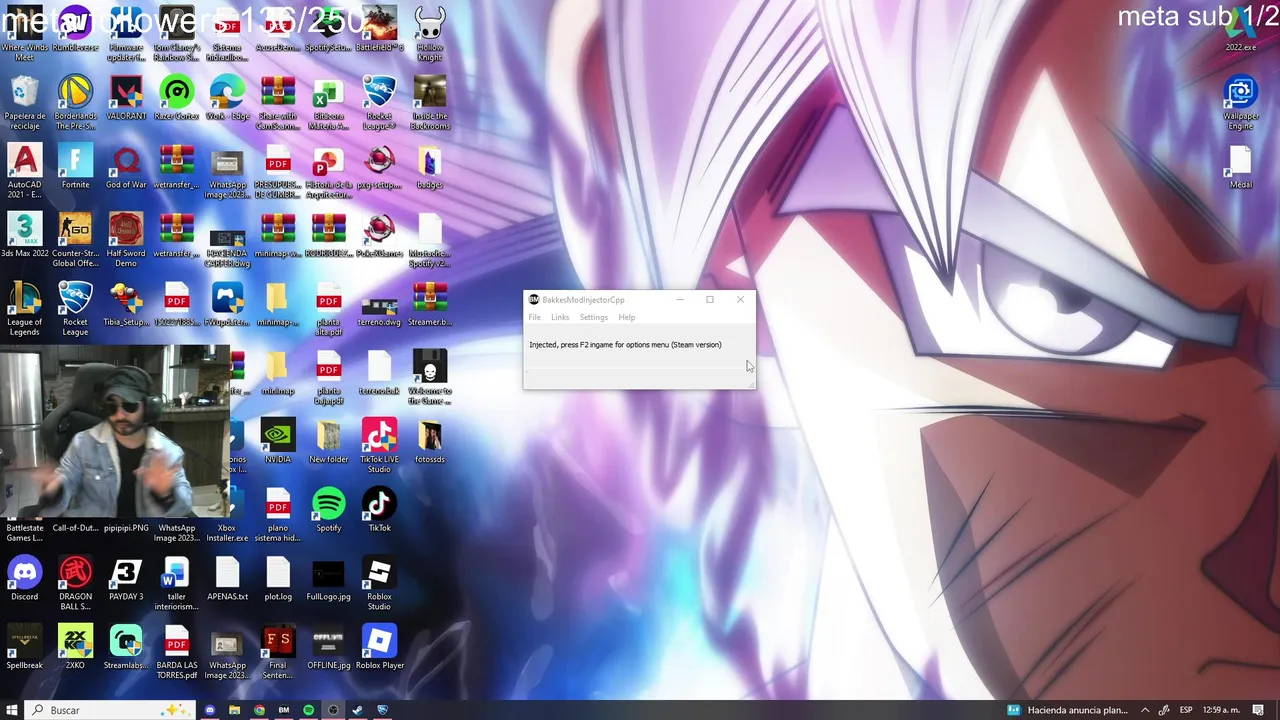This screenshot has height=720, width=1280.
Task: Select the God of War desktop icon
Action: [x=126, y=166]
